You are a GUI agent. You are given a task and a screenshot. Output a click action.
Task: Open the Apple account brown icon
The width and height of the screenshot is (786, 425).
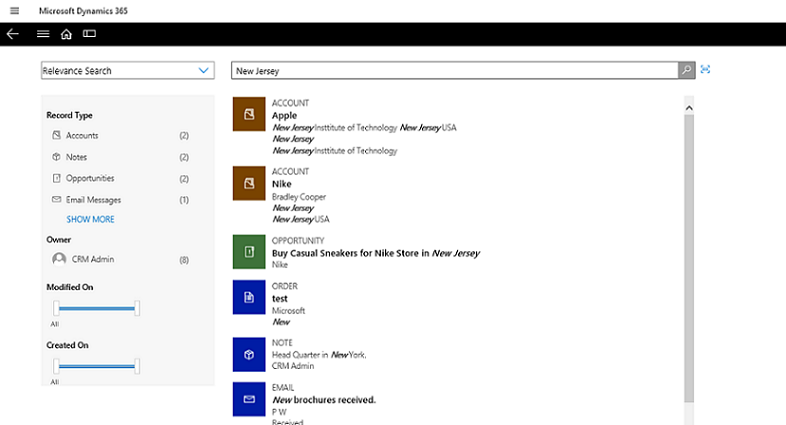[249, 114]
